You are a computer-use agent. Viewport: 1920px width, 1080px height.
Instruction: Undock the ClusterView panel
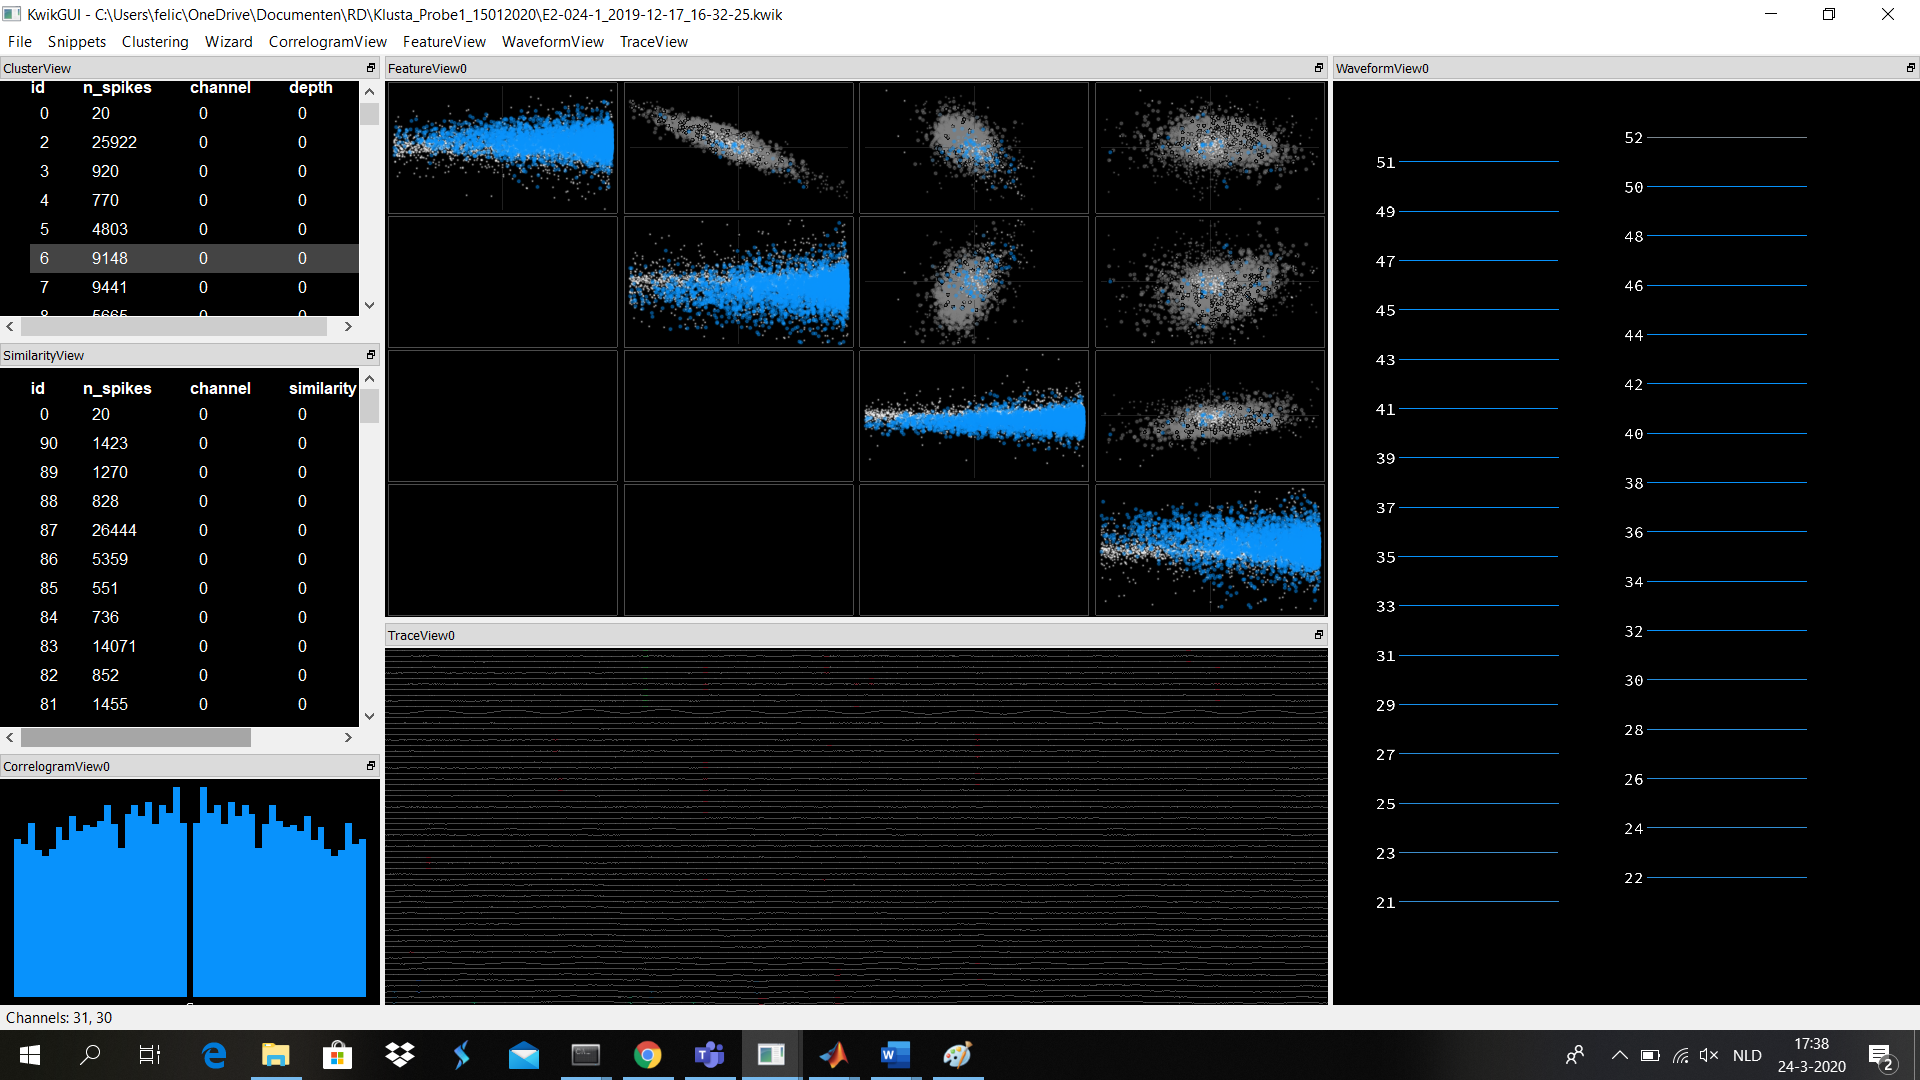pos(370,68)
